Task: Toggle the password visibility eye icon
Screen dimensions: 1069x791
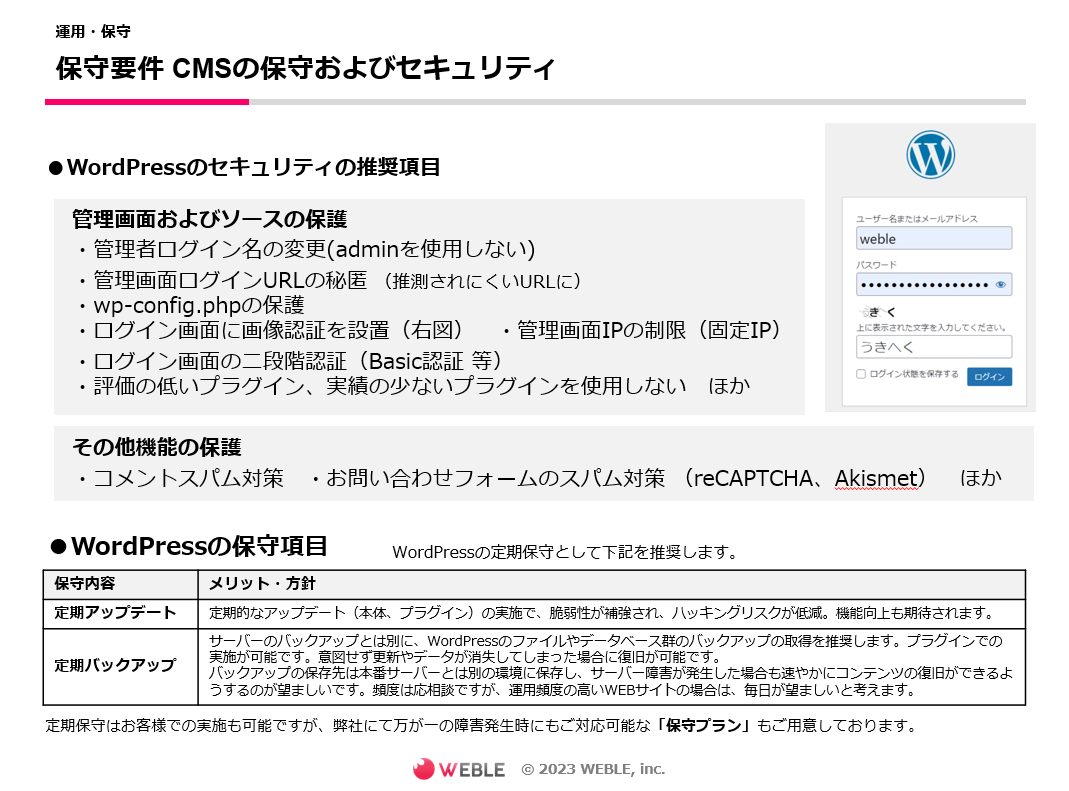Action: point(1000,284)
